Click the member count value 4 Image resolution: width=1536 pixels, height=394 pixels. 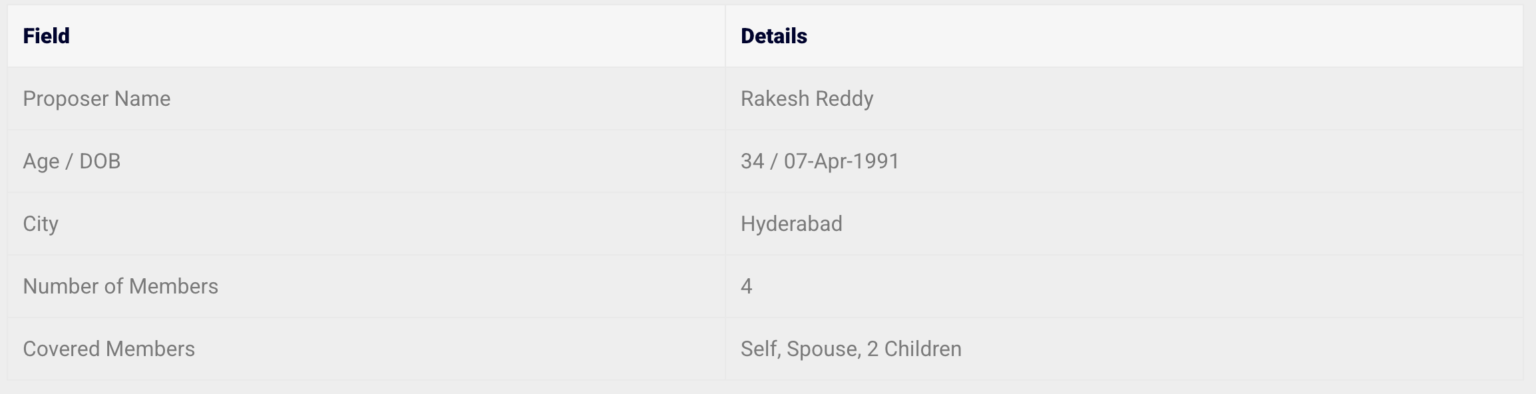tap(746, 287)
